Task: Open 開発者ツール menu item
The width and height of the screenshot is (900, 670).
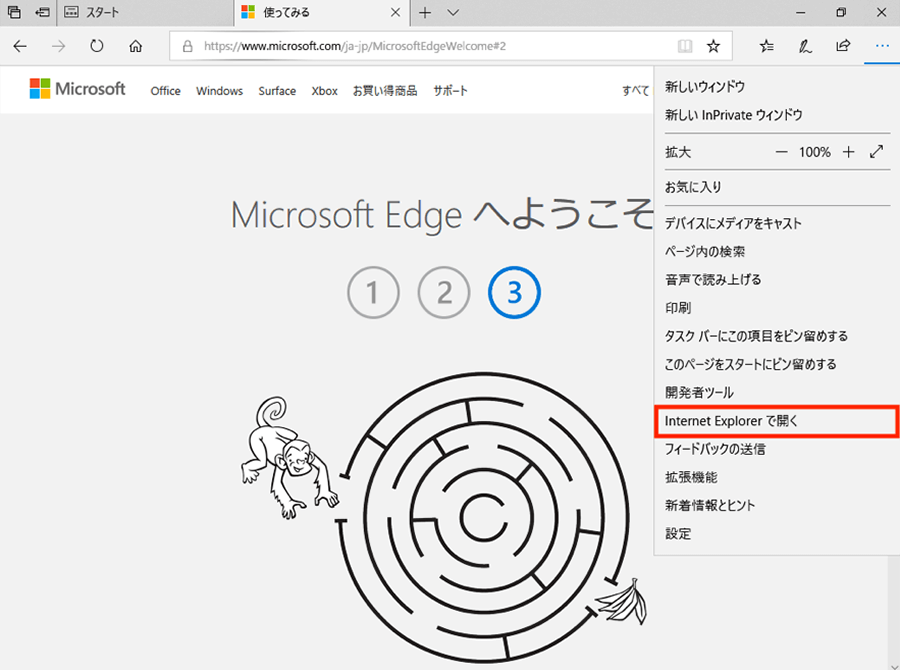Action: click(777, 392)
